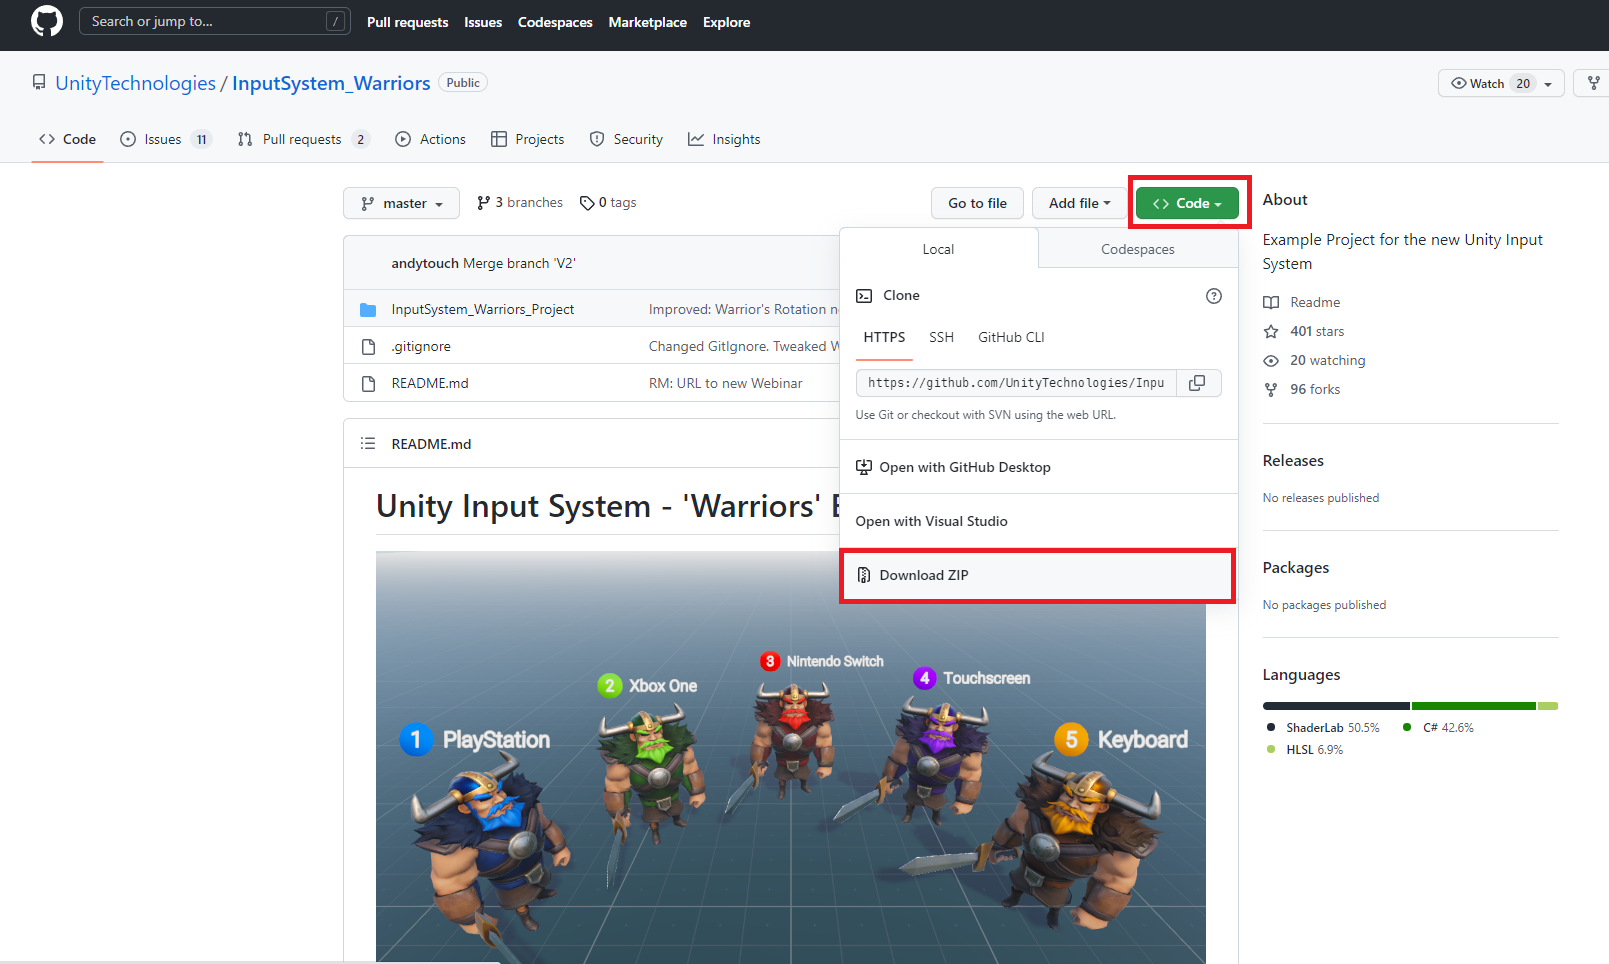The width and height of the screenshot is (1609, 964).
Task: Click the clone URL text field
Action: tap(1016, 383)
